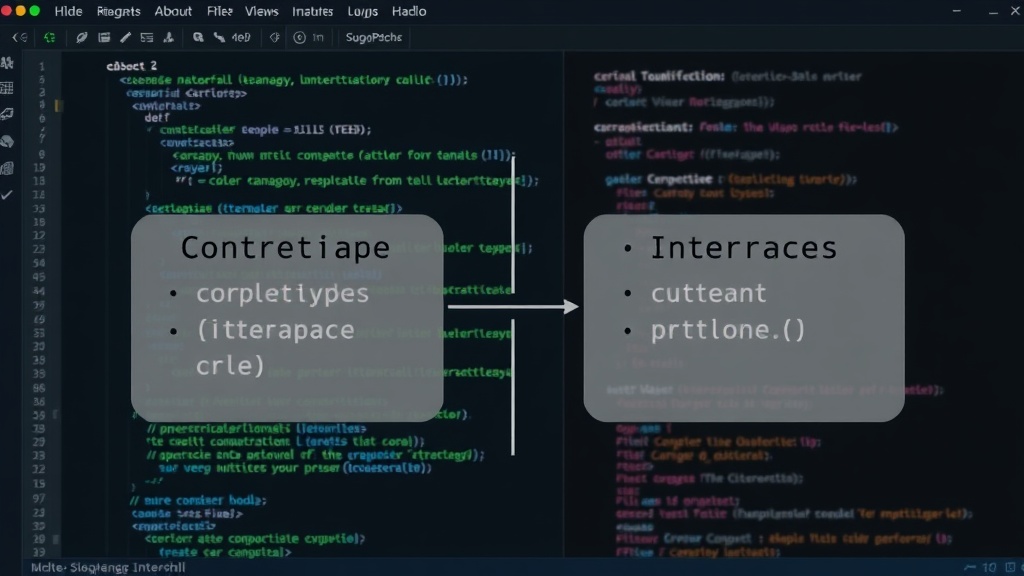Select the pencil edit icon
The height and width of the screenshot is (576, 1024).
pyautogui.click(x=125, y=37)
